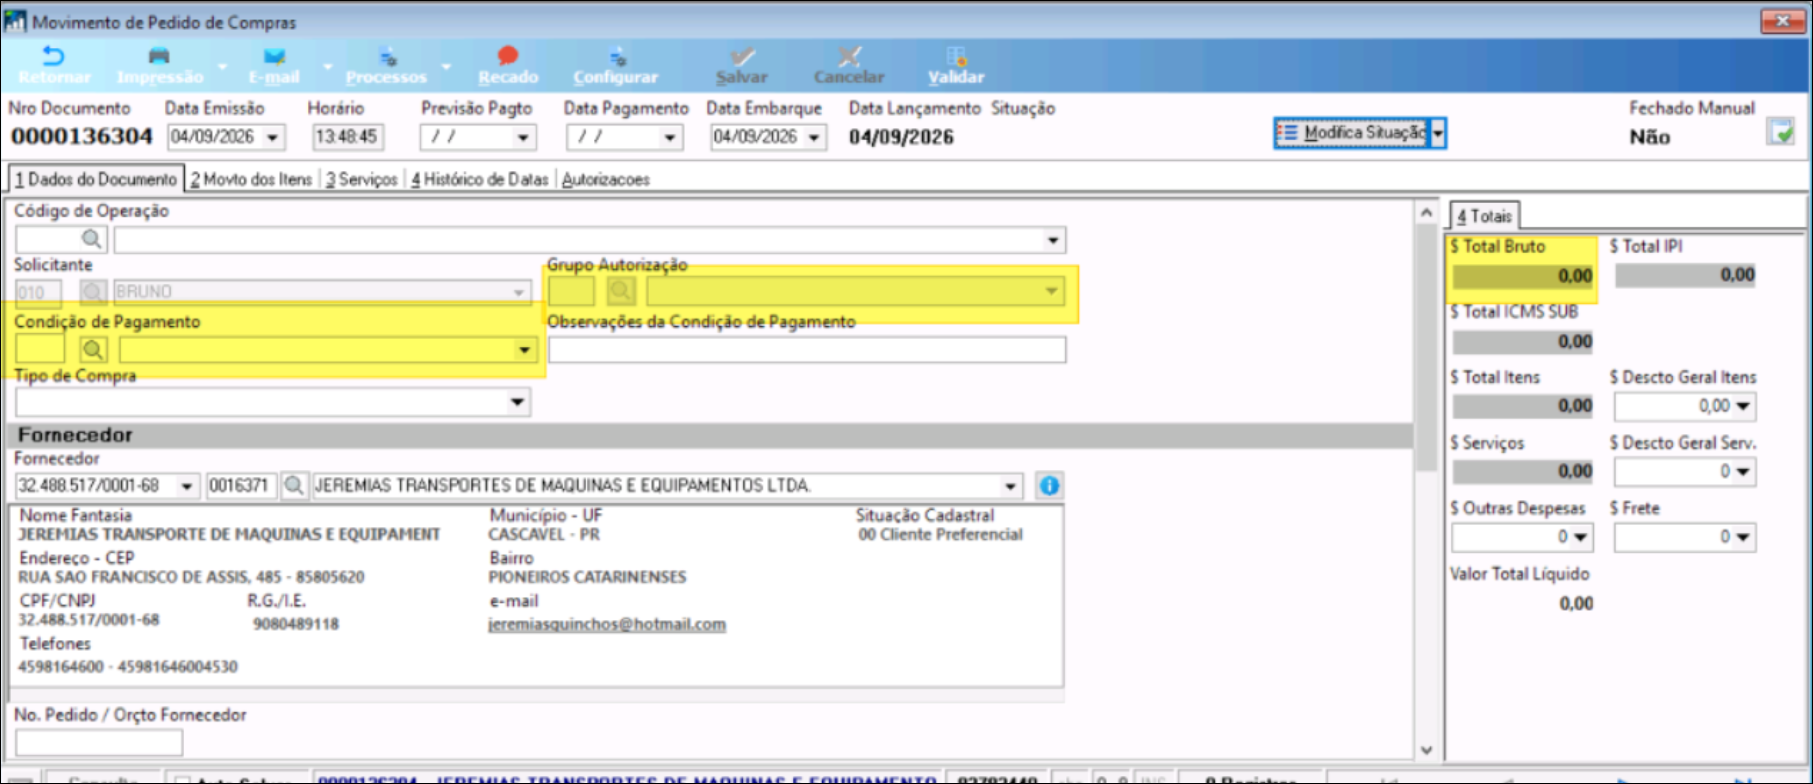Expand the Modifica Situação dropdown arrow
1813x784 pixels.
click(1438, 133)
